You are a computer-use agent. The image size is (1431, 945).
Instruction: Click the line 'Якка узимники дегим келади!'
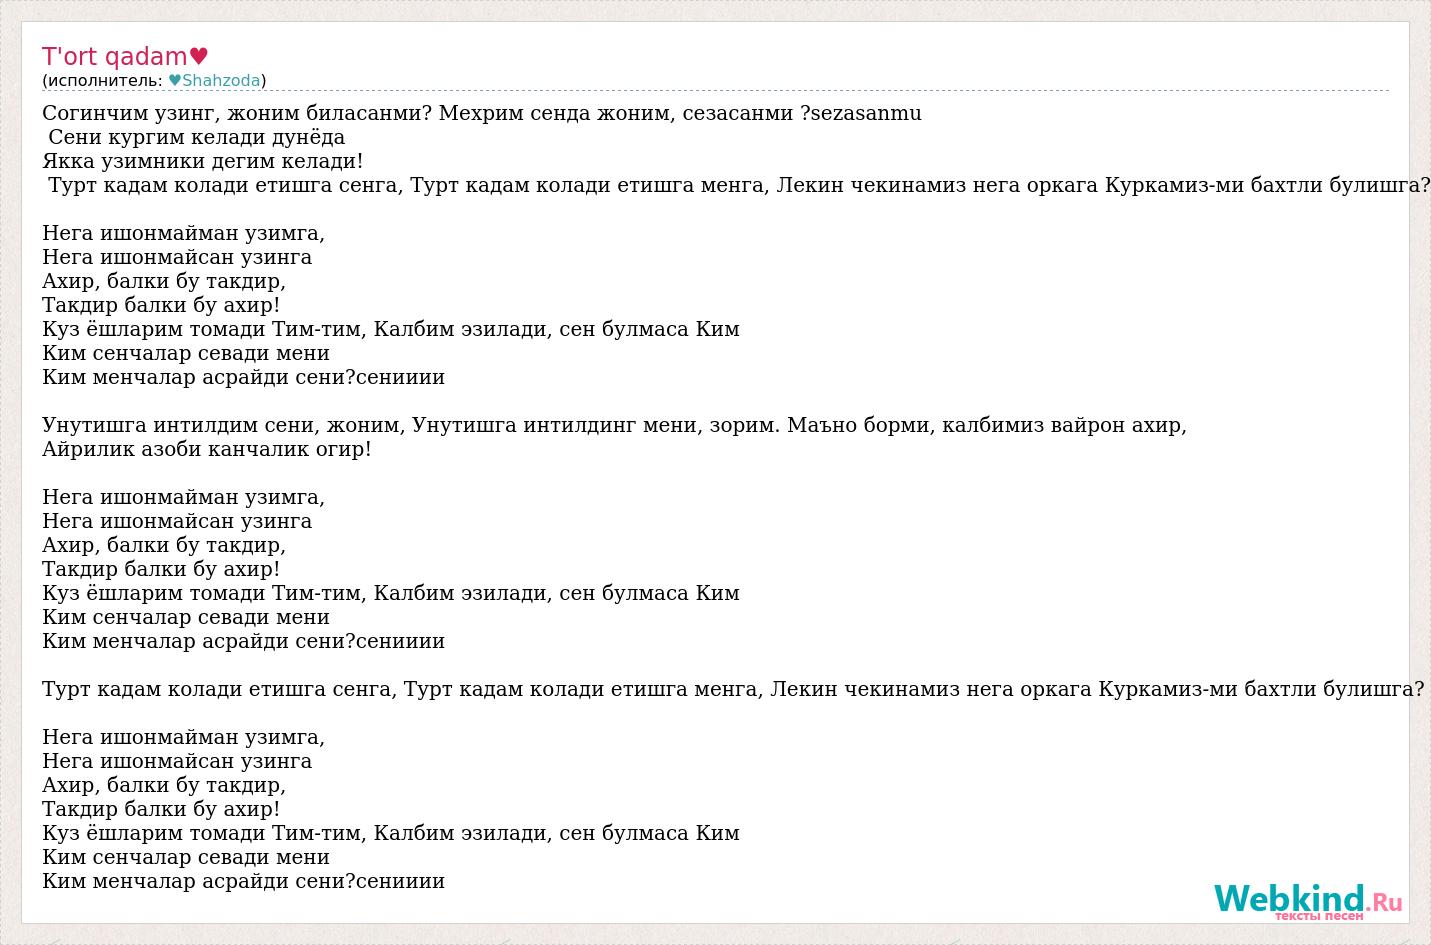coord(203,161)
